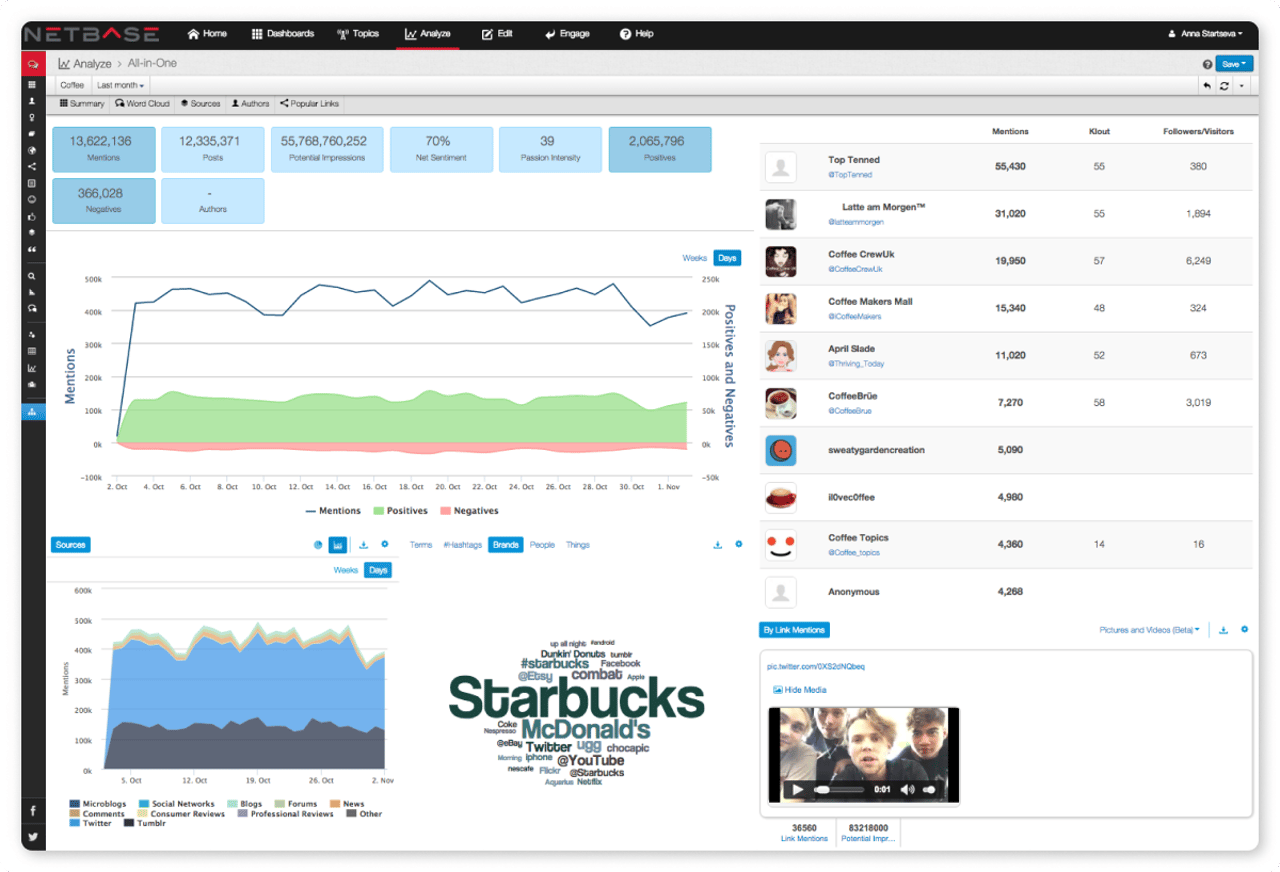
Task: Switch the word cloud to People view
Action: point(541,545)
